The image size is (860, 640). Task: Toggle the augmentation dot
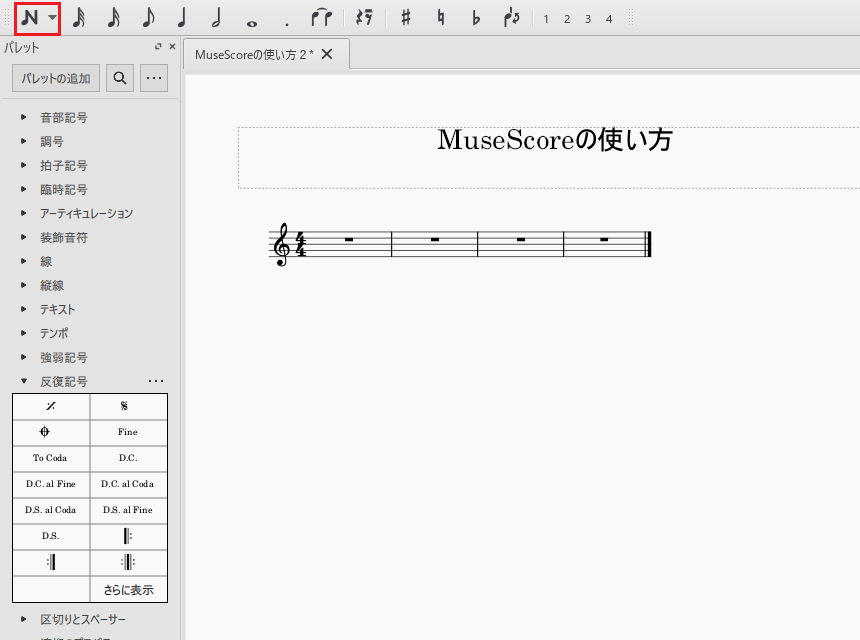[x=286, y=24]
